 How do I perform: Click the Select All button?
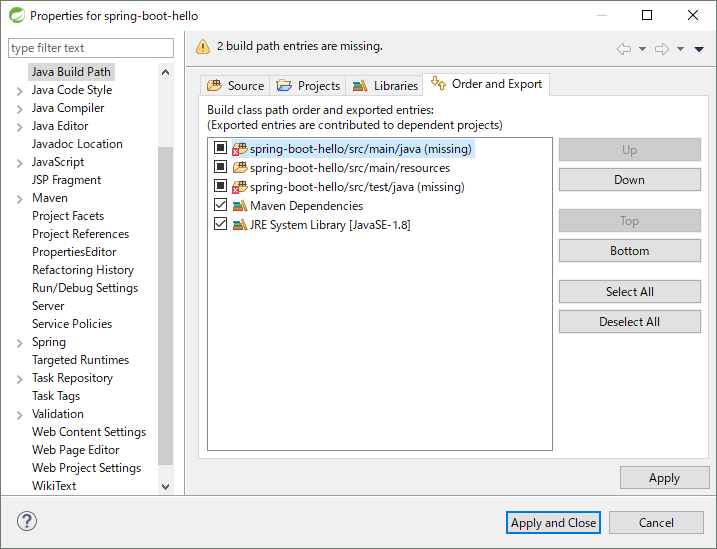630,292
